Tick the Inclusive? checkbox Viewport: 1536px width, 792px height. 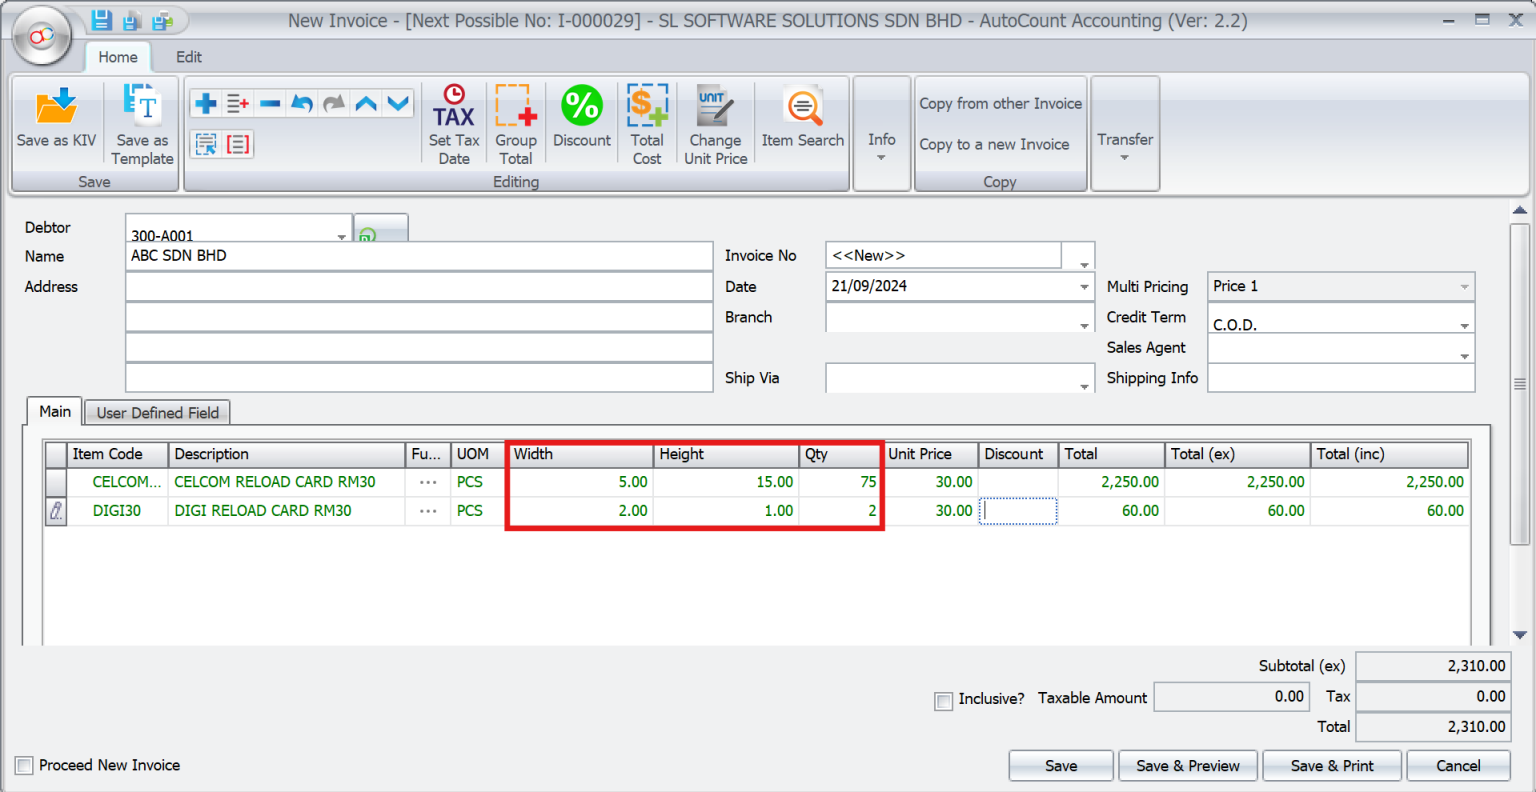943,701
